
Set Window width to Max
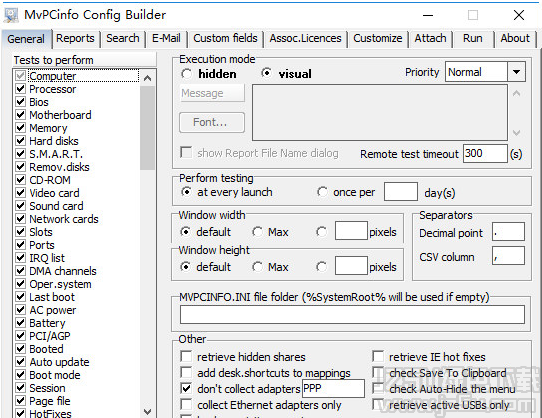point(257,232)
